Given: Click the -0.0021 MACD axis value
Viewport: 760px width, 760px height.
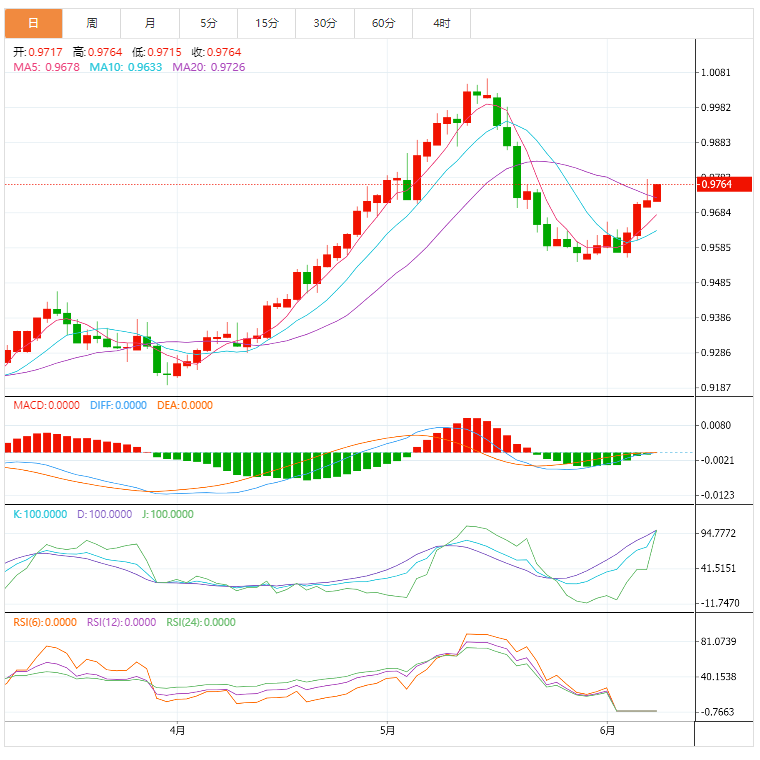Looking at the screenshot, I should pos(717,460).
